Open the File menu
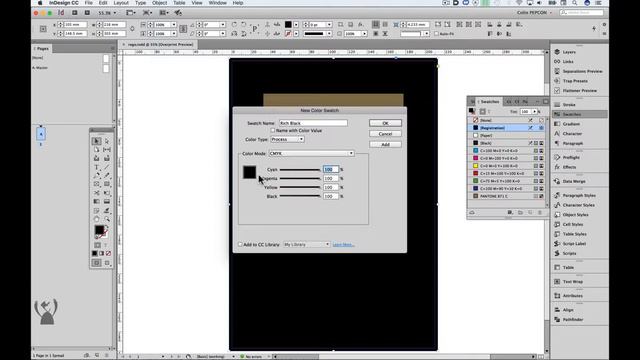The height and width of the screenshot is (360, 640). 89,3
